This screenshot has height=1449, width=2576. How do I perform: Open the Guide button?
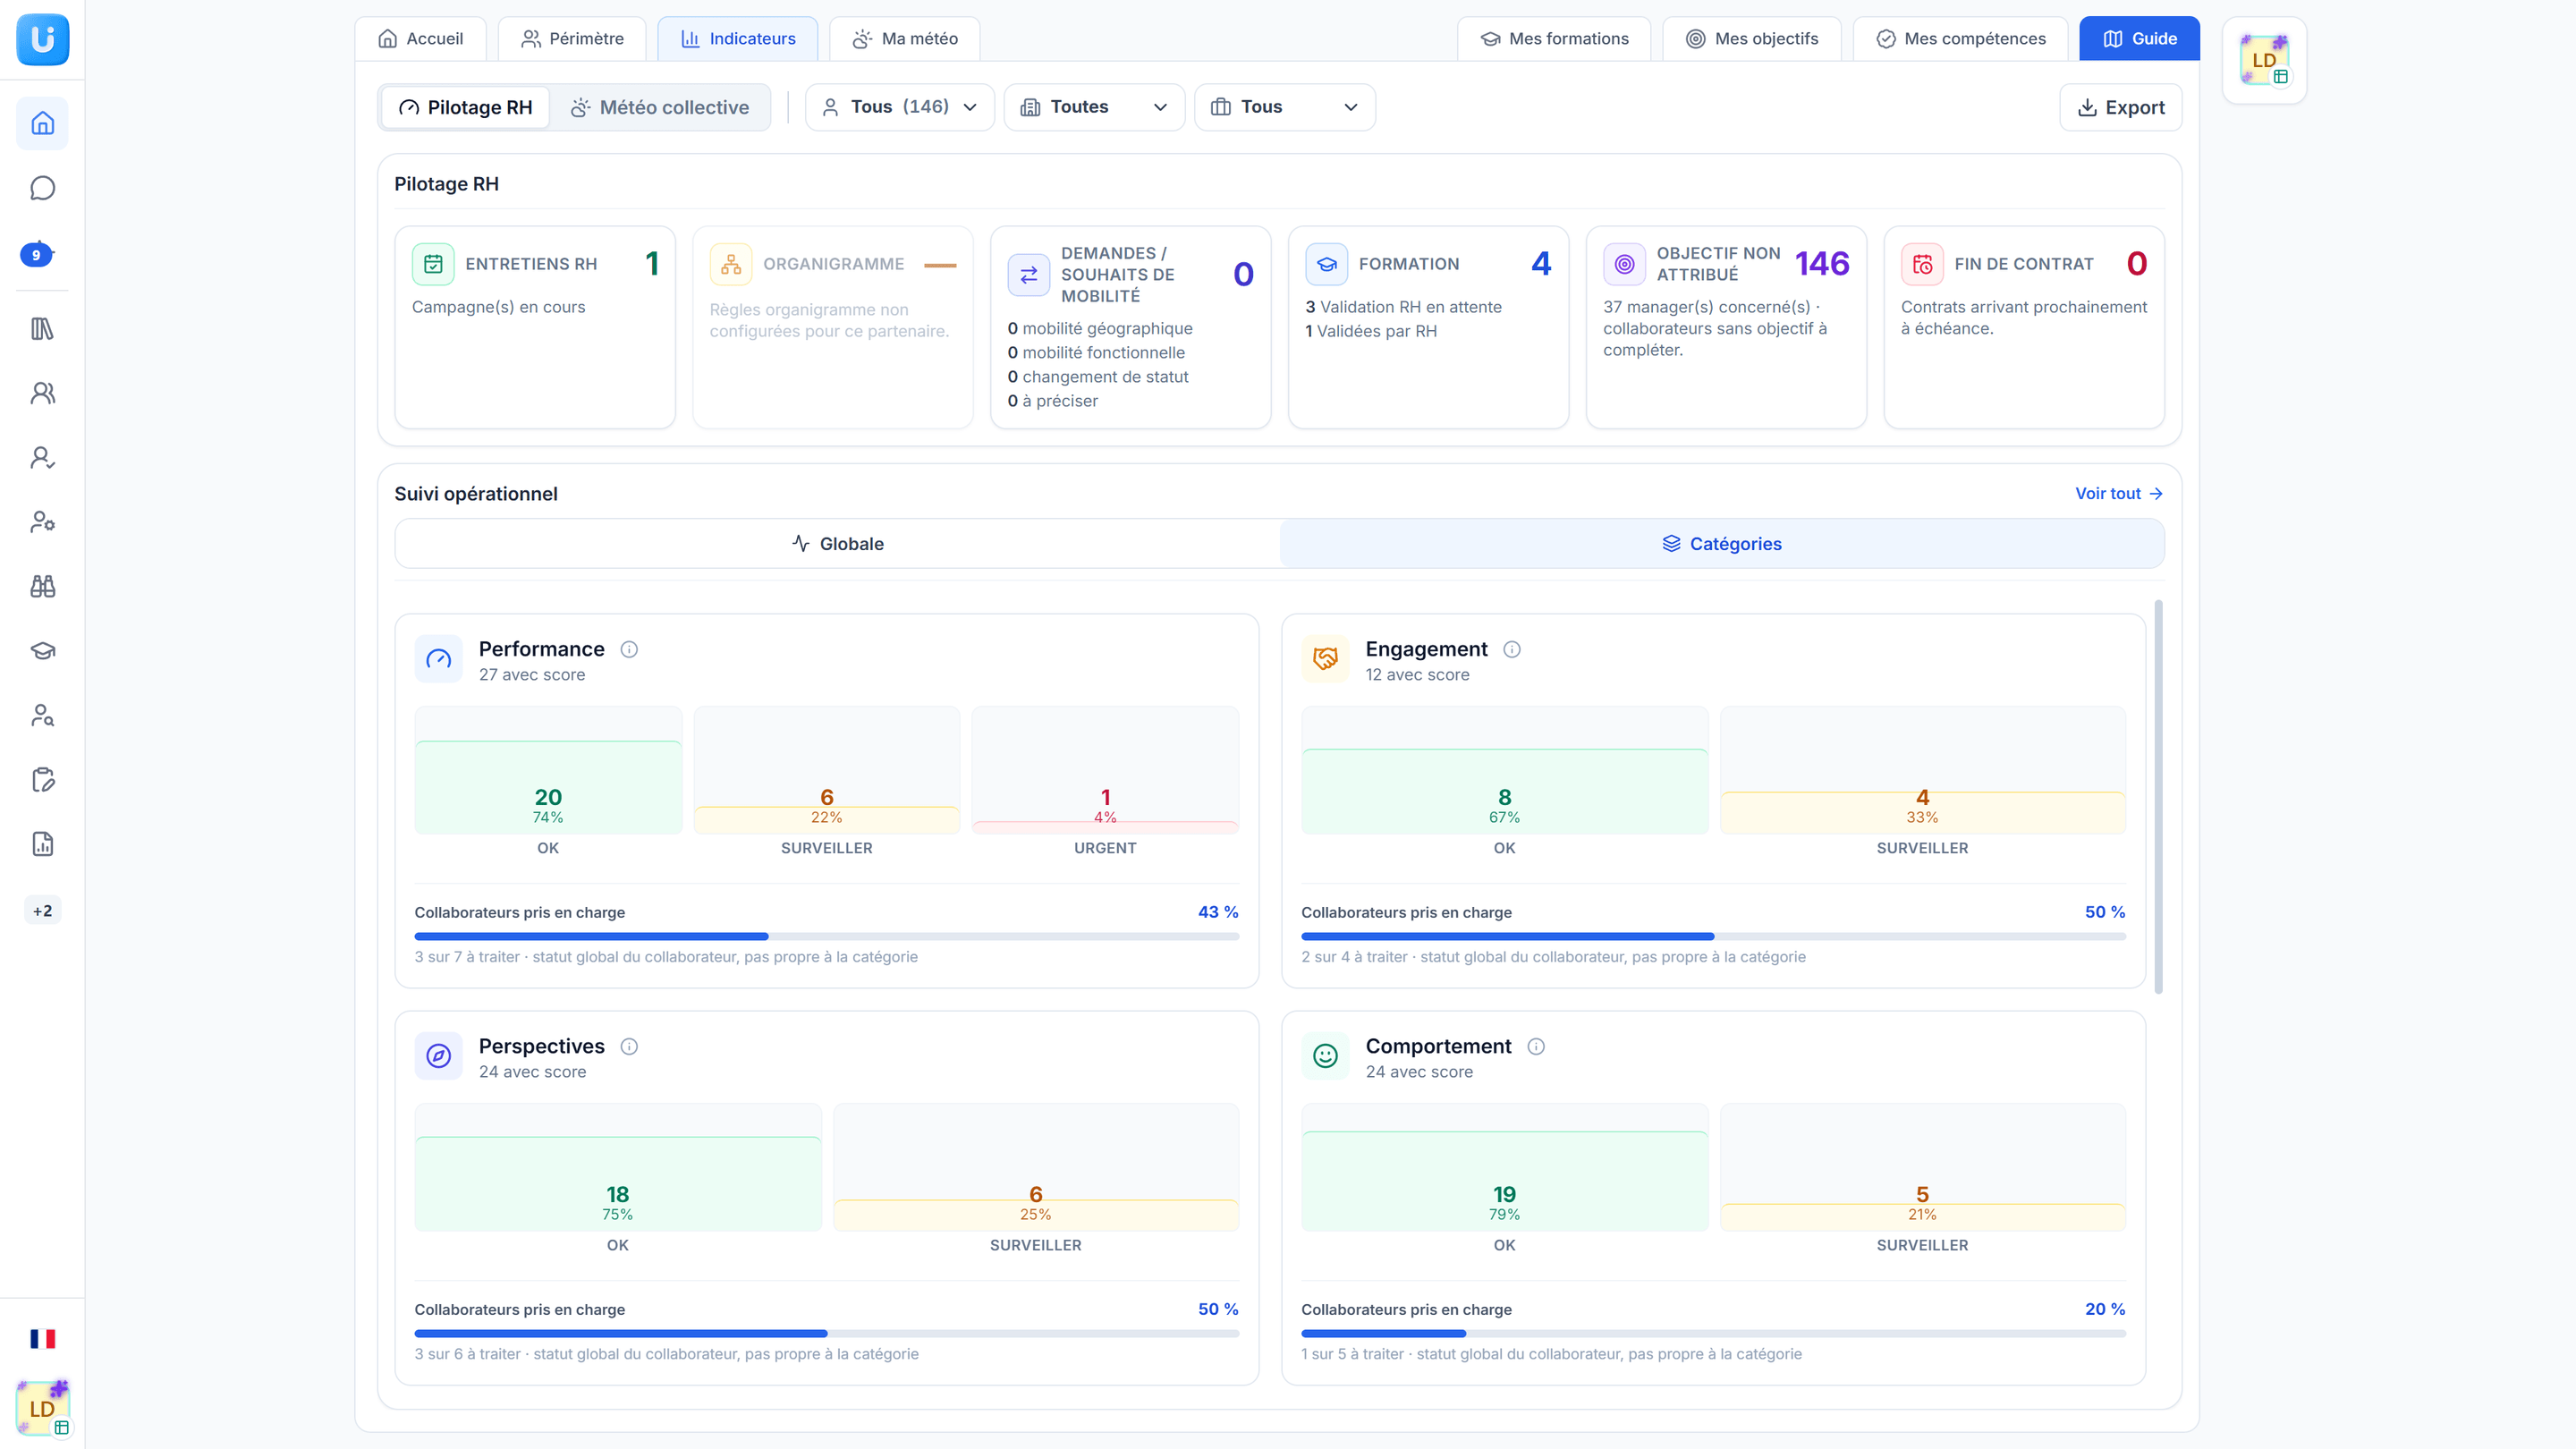2139,38
